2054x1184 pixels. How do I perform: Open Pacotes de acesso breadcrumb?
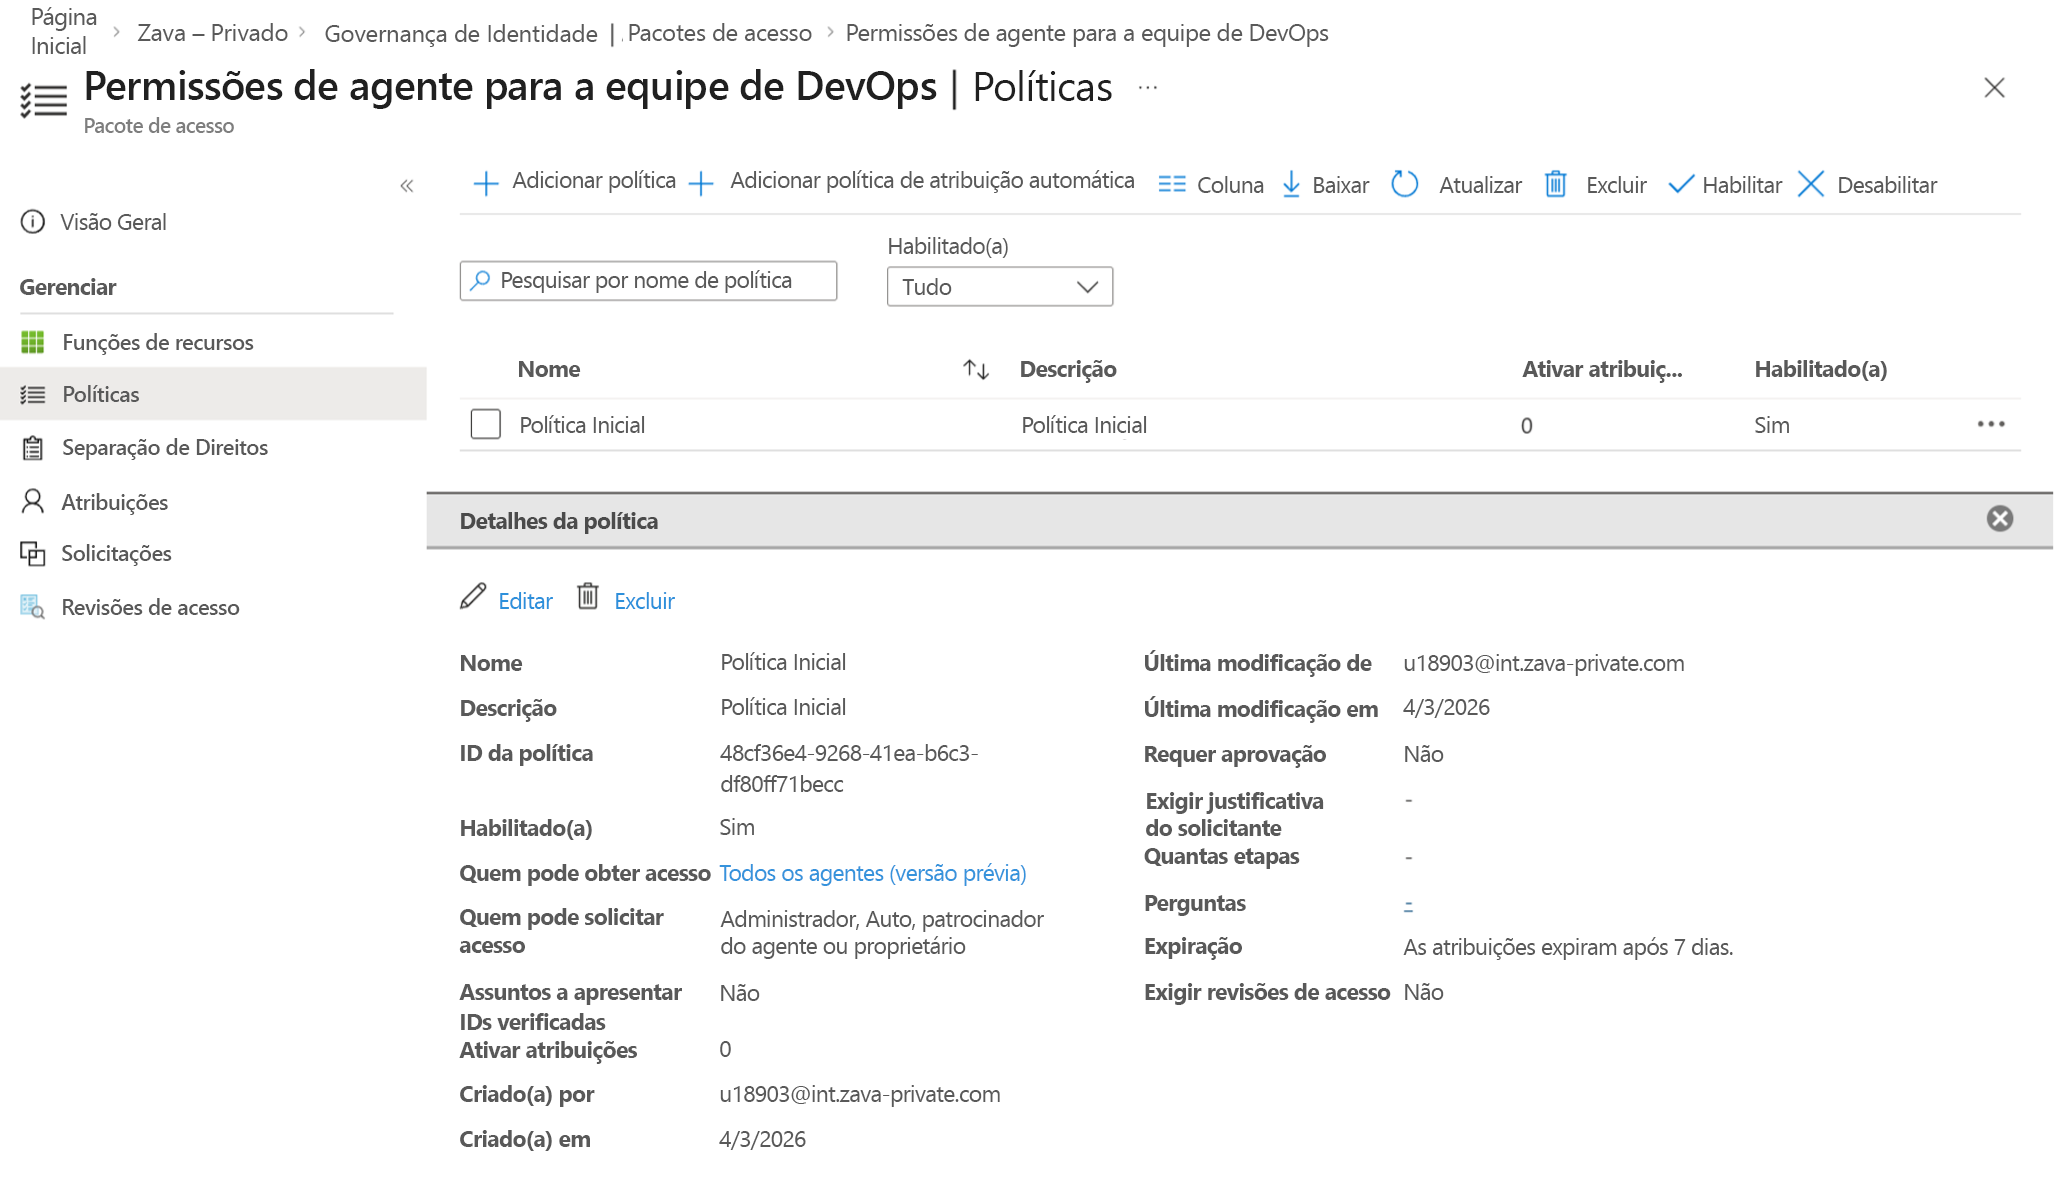pyautogui.click(x=719, y=33)
